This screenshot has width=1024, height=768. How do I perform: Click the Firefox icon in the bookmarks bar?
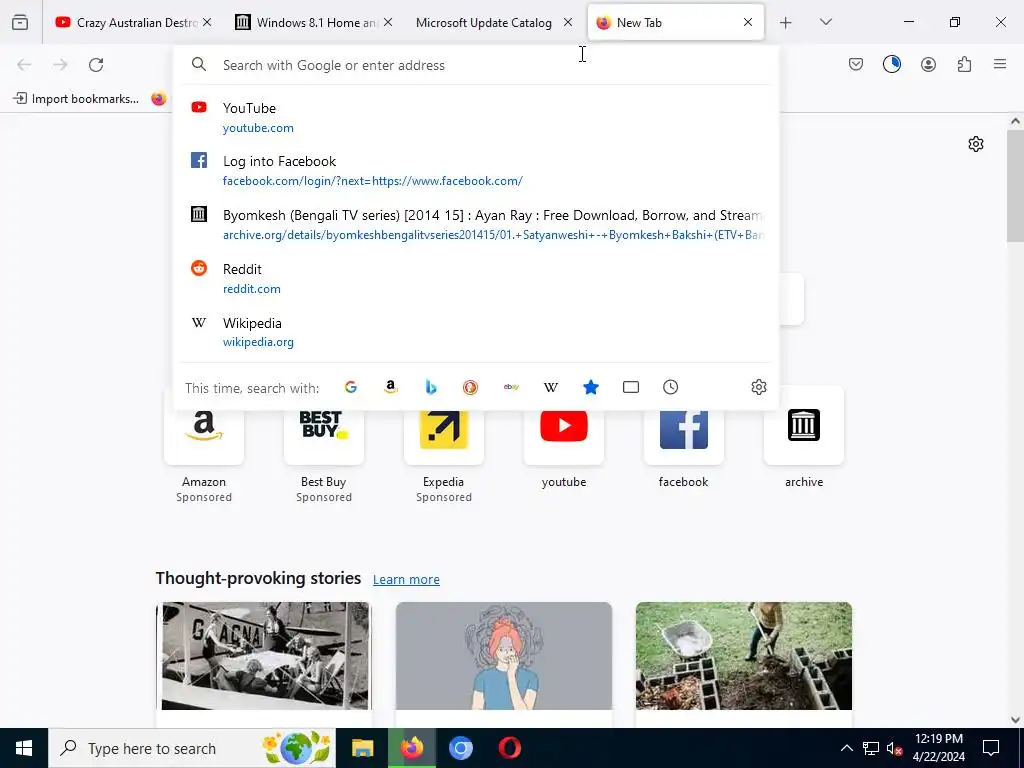(x=159, y=99)
